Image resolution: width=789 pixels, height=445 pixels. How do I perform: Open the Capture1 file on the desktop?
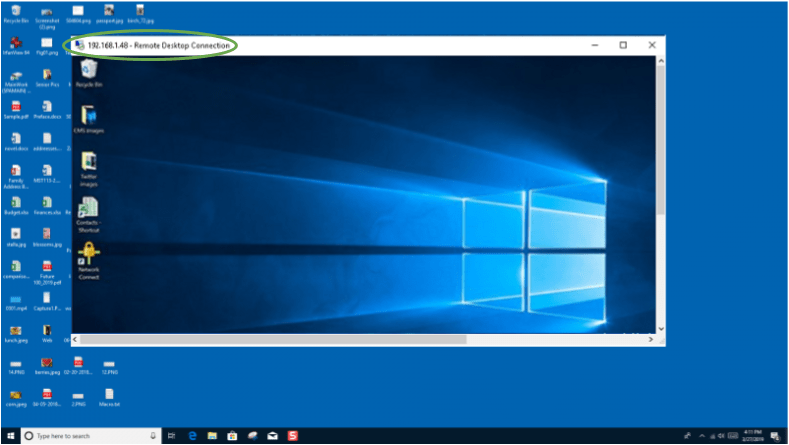(47, 302)
